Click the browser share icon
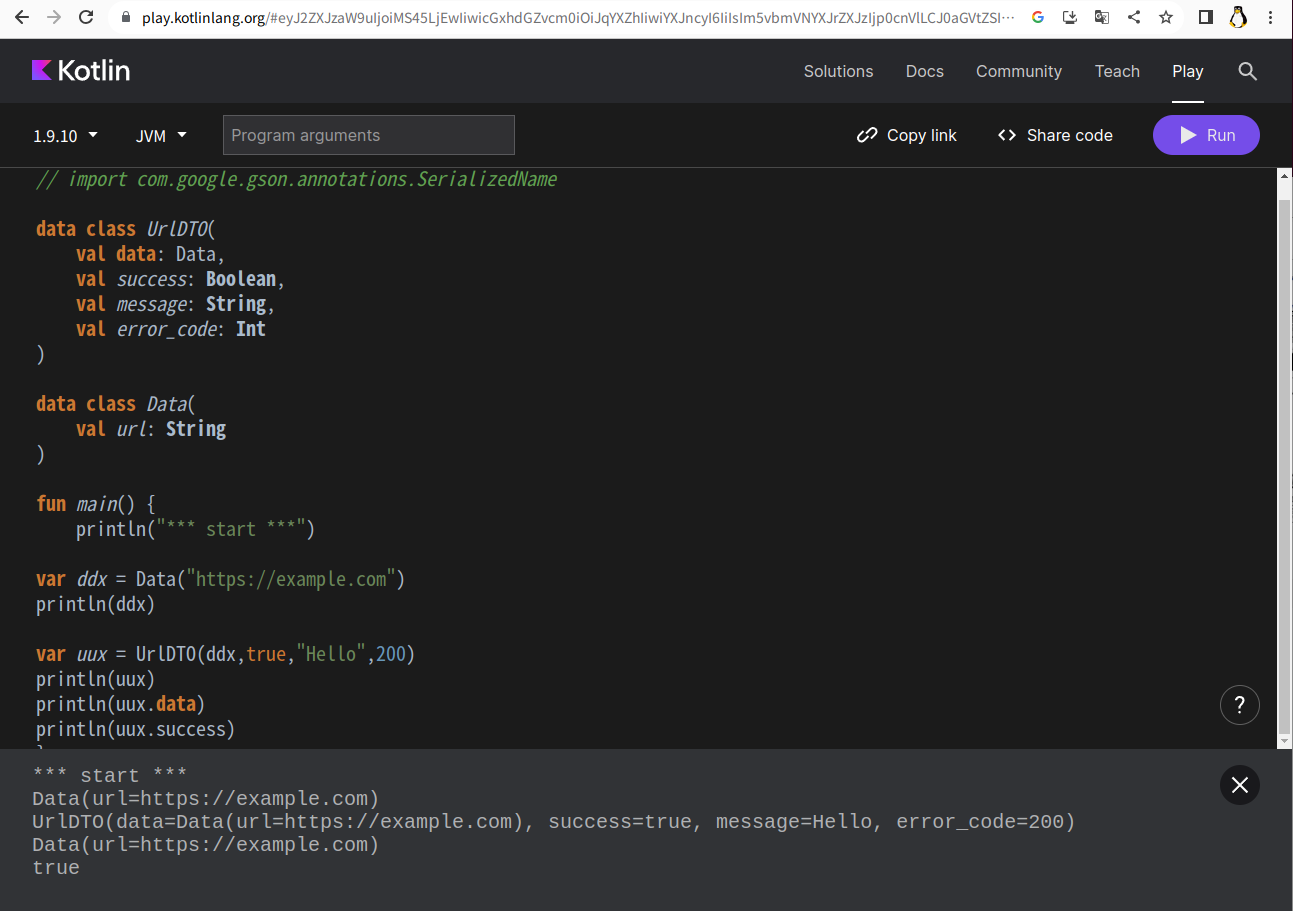Viewport: 1293px width, 911px height. [1134, 17]
